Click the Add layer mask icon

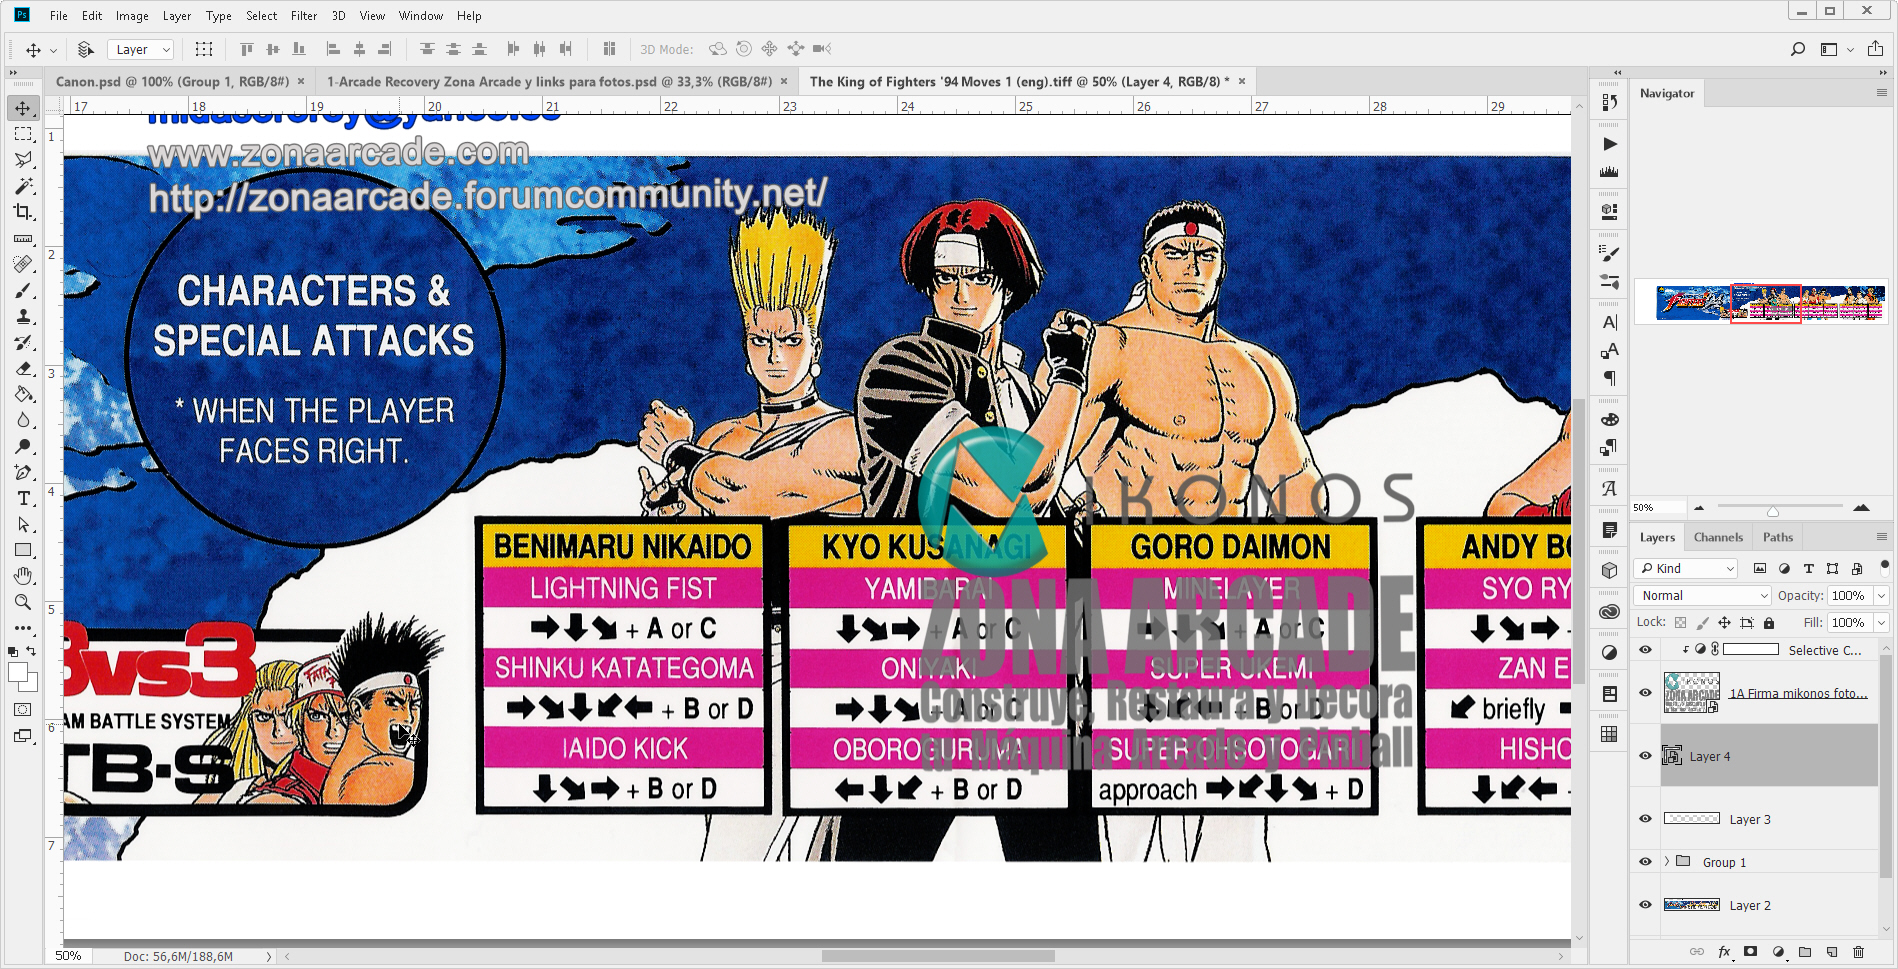pyautogui.click(x=1751, y=953)
